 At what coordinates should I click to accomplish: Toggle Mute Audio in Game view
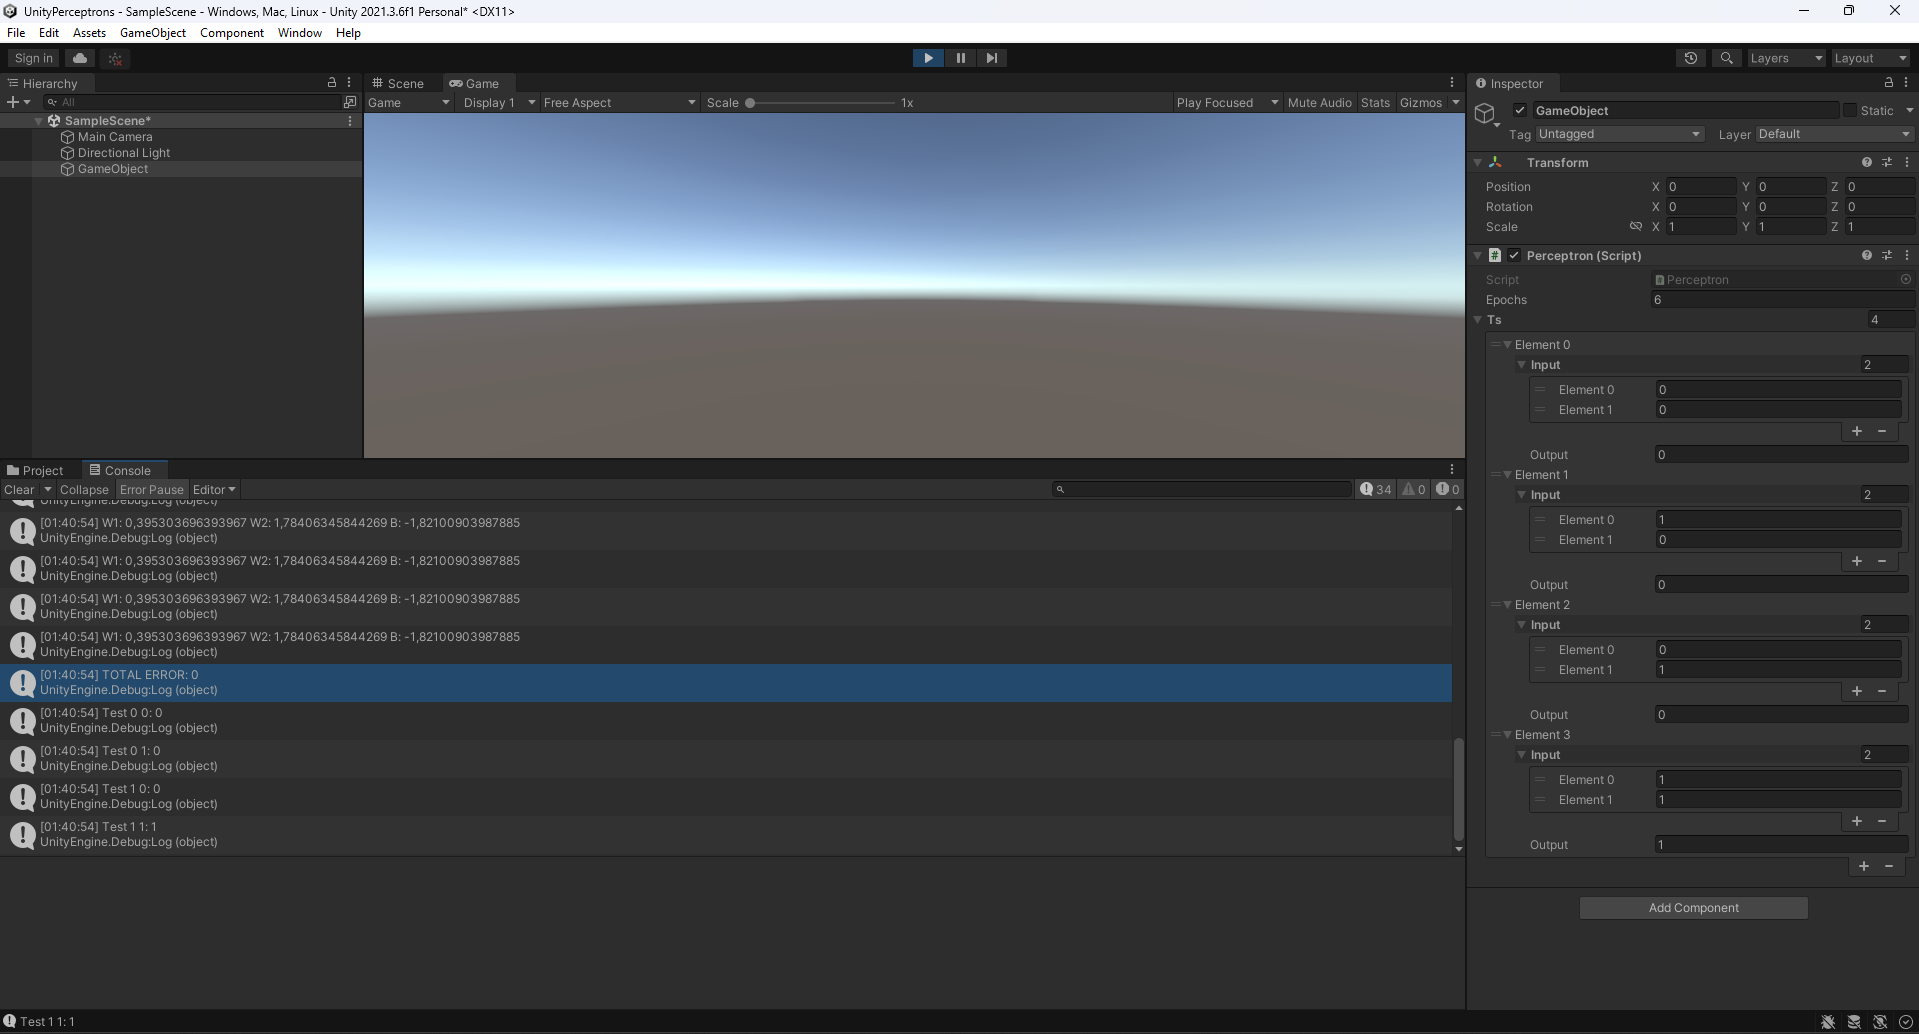point(1319,102)
